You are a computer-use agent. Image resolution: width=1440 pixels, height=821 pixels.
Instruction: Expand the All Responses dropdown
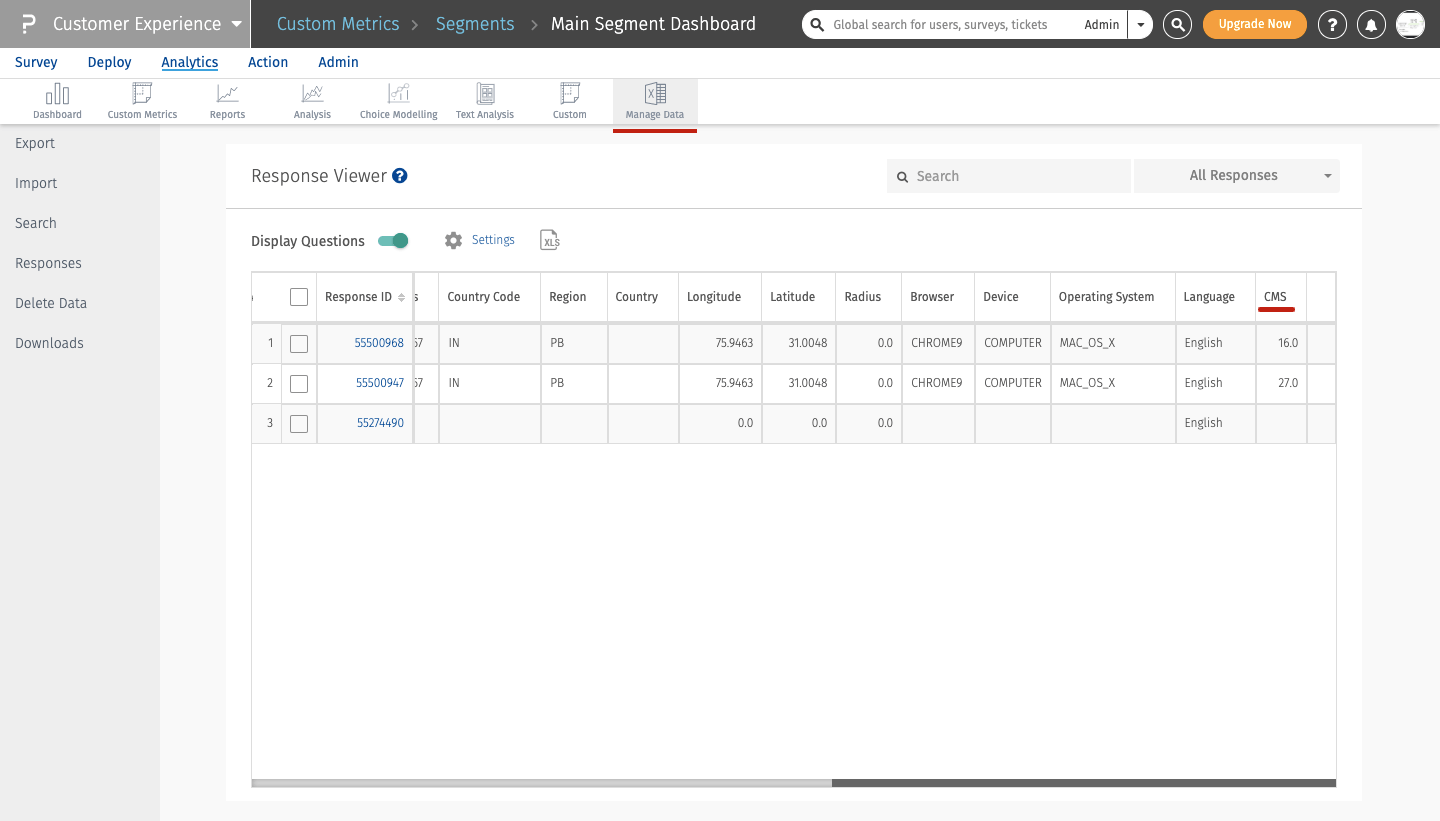pos(1237,176)
